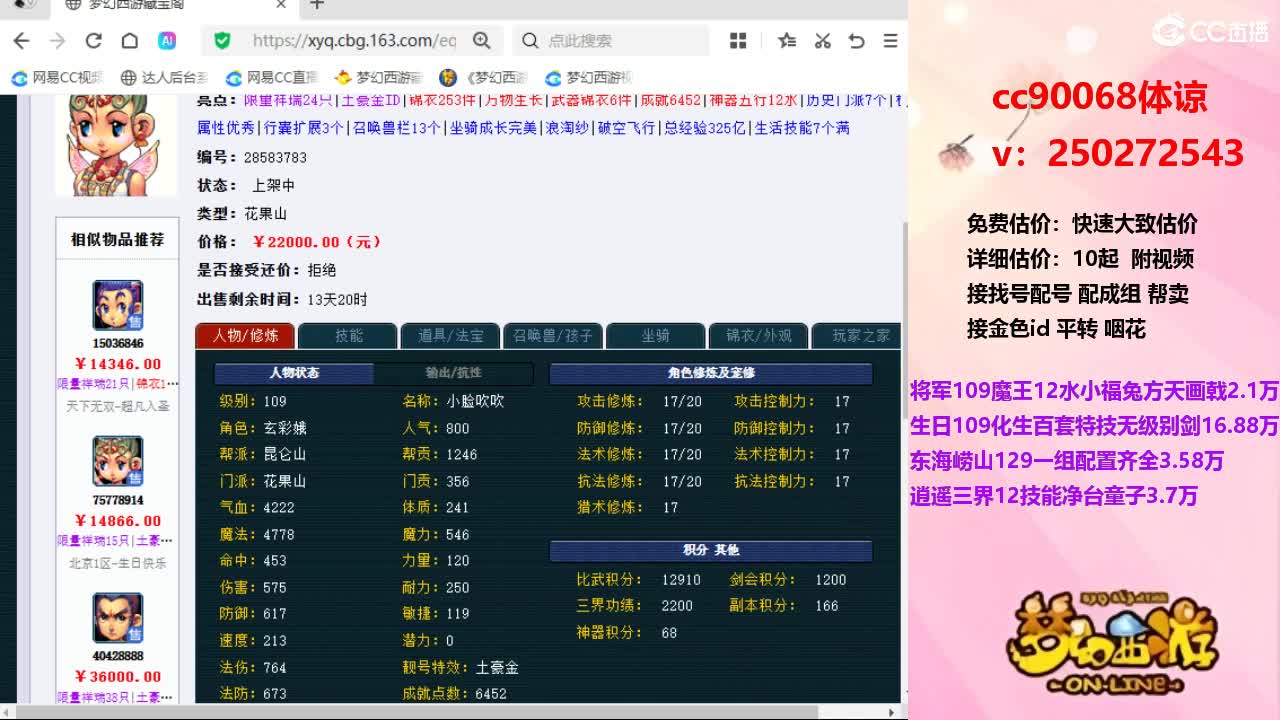1280x720 pixels.
Task: Click the zoom magnifier in address bar
Action: click(481, 41)
